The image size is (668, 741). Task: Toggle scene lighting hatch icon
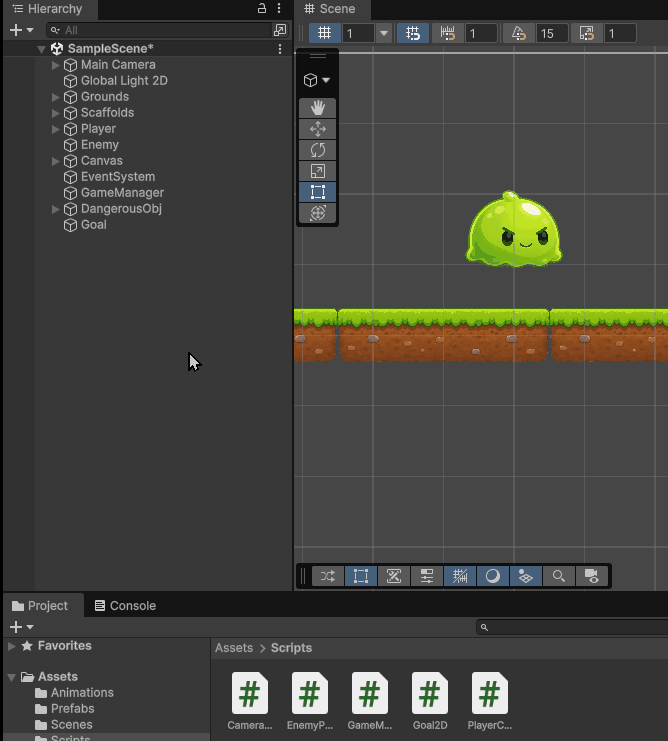point(460,576)
